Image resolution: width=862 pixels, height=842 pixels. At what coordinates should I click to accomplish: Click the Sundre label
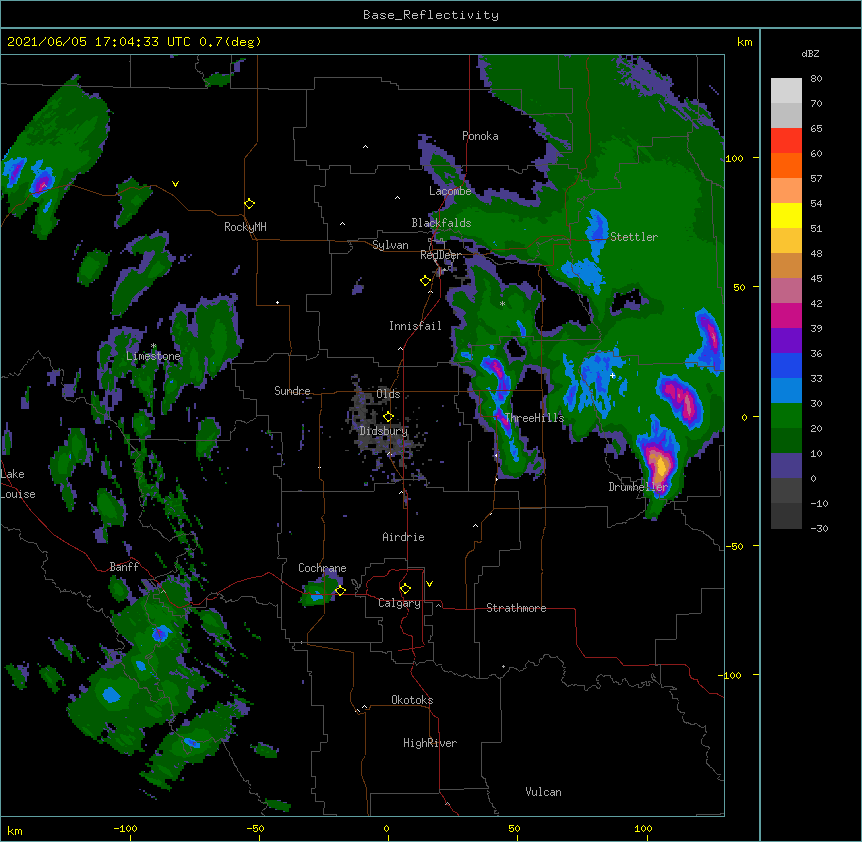tap(292, 391)
